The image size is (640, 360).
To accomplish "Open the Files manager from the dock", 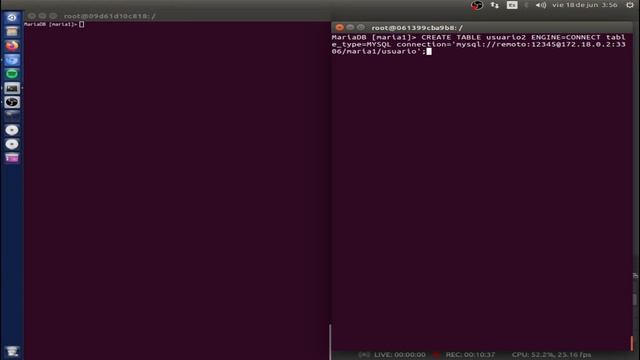I will [12, 31].
